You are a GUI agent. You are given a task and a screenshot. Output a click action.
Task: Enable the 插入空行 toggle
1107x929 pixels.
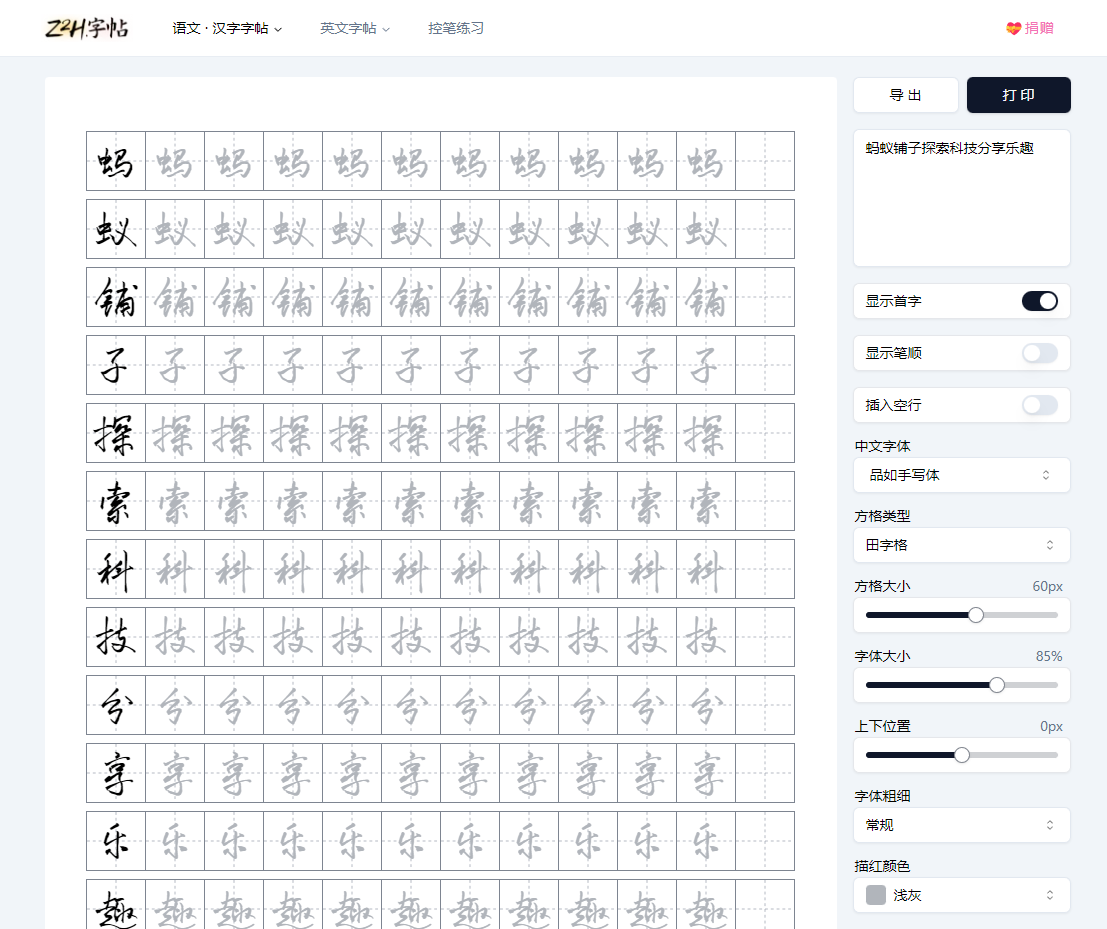point(1040,405)
